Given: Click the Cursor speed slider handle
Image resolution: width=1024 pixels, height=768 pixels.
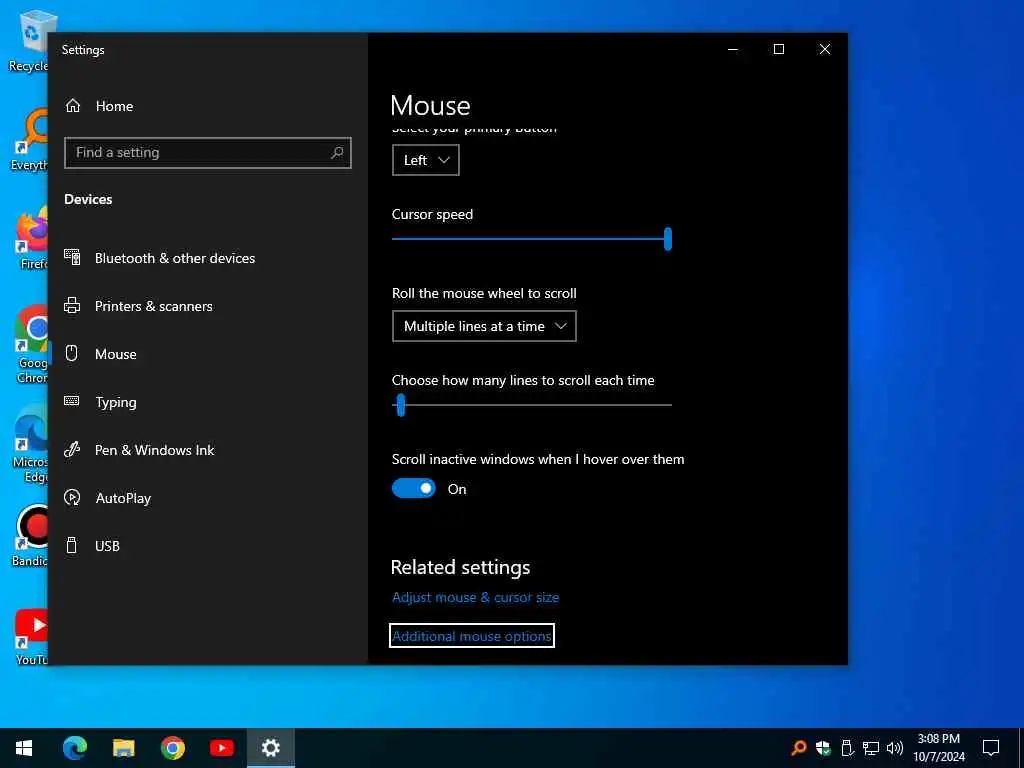Looking at the screenshot, I should (x=667, y=239).
